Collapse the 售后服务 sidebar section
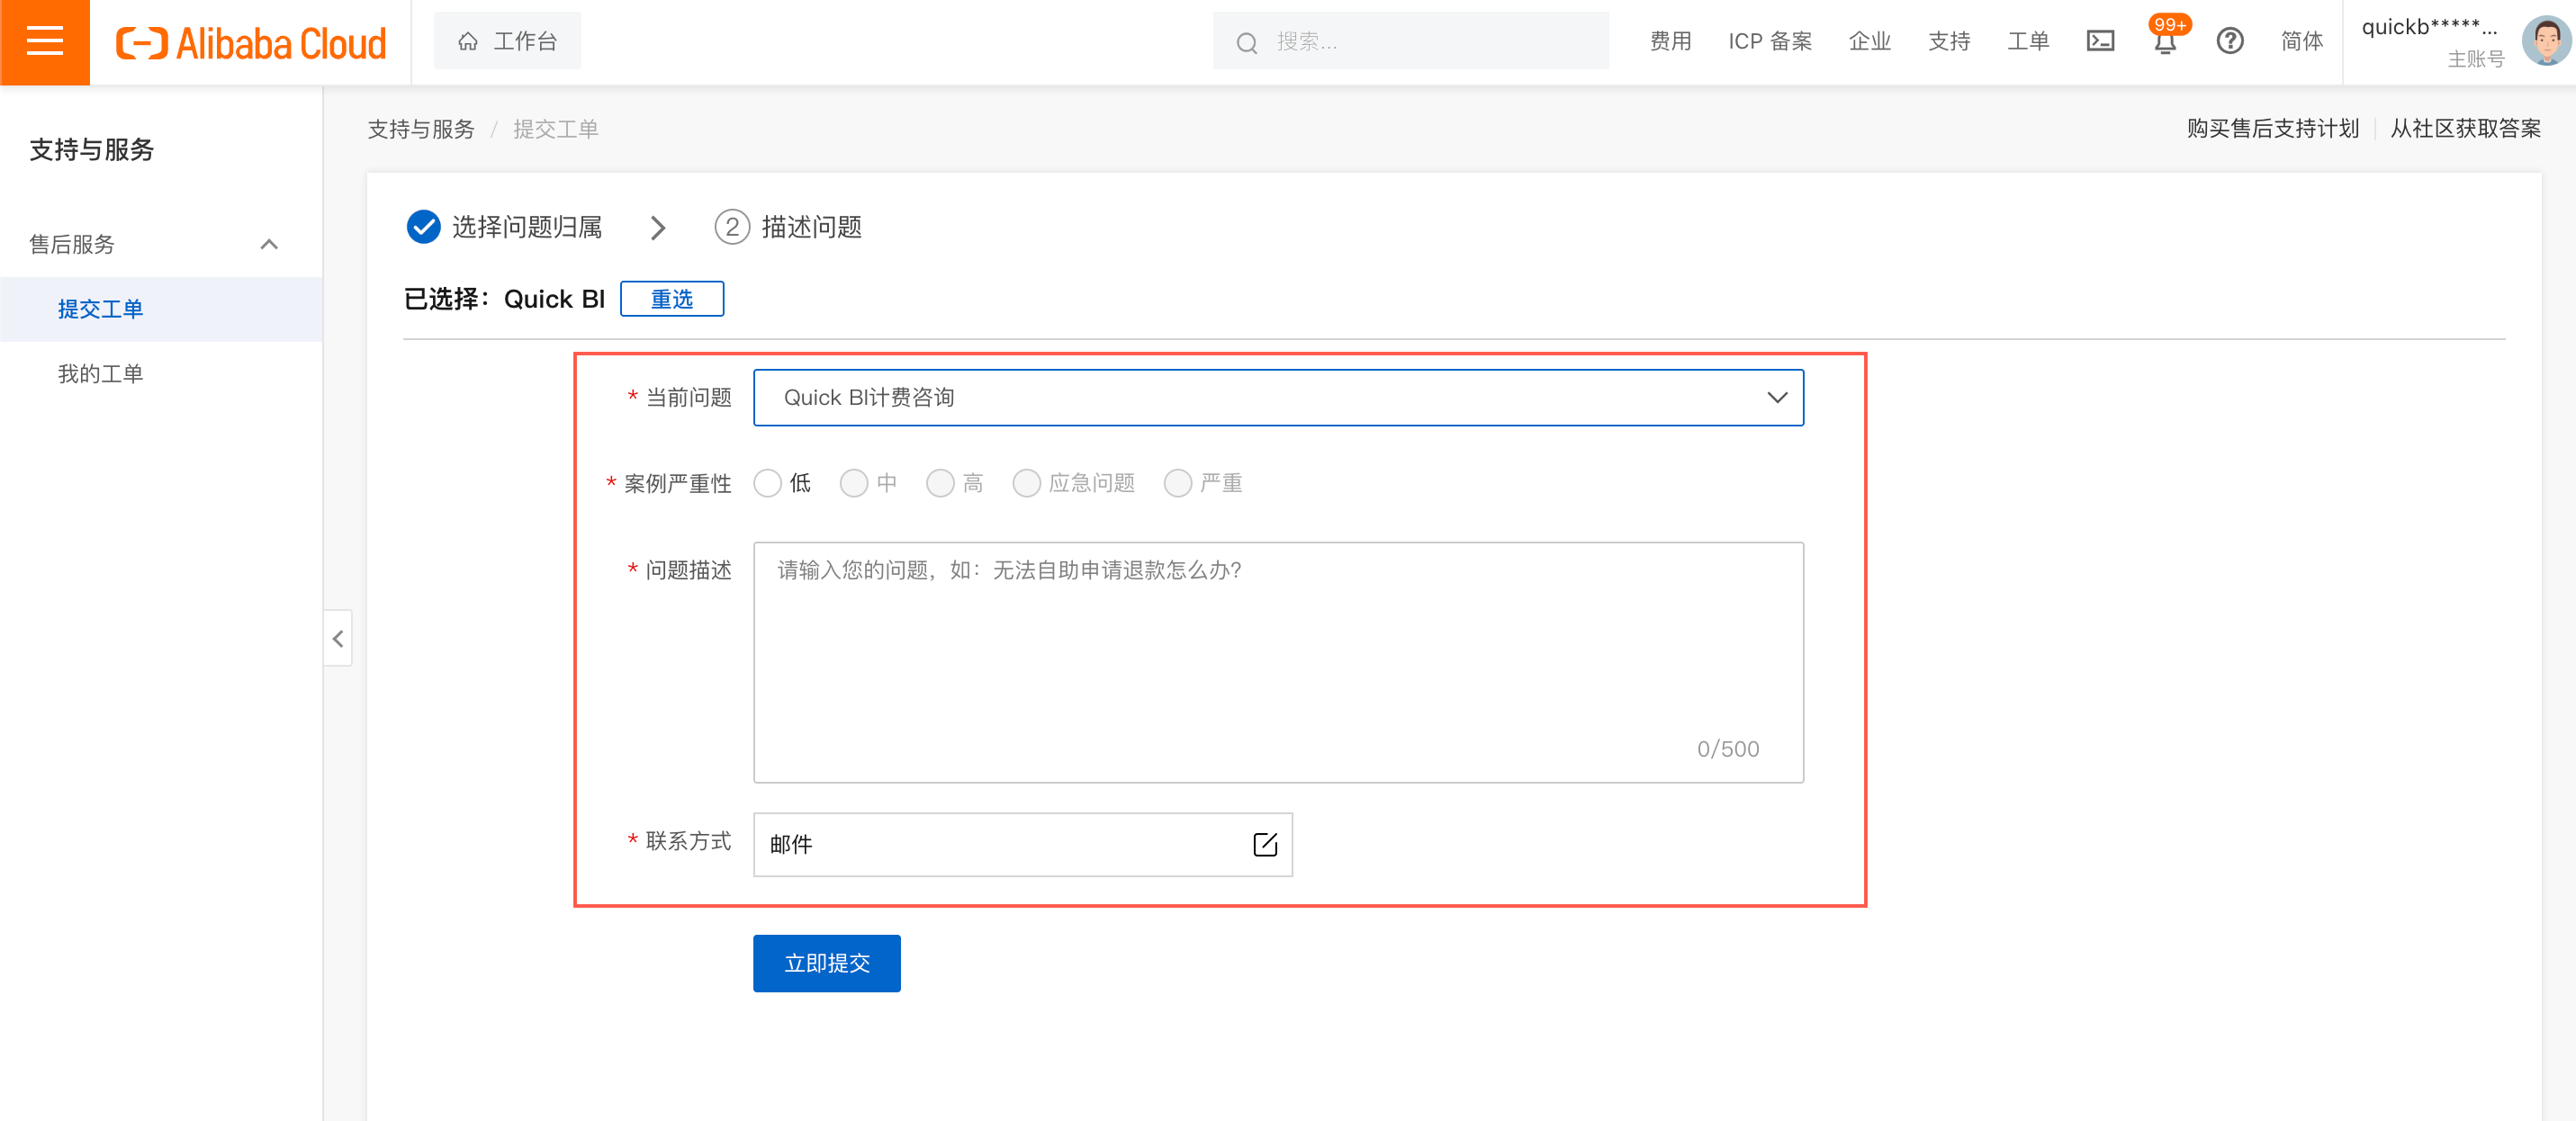Screen dimensions: 2576x1121 click(268, 244)
